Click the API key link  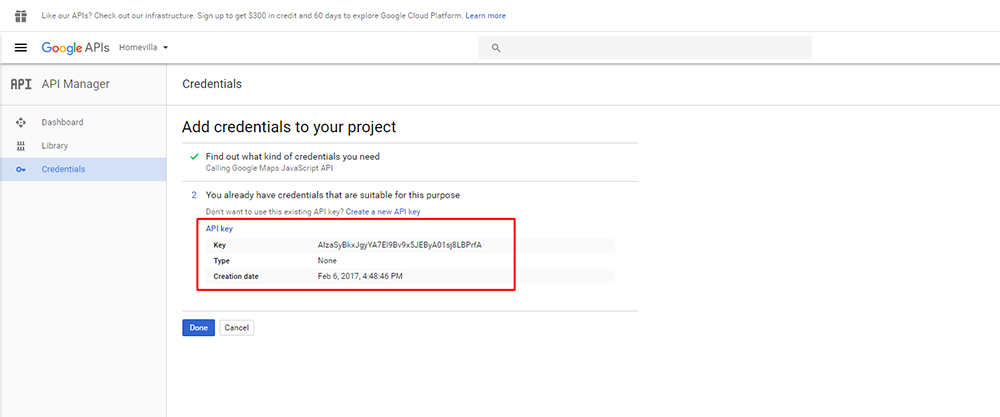tap(219, 229)
